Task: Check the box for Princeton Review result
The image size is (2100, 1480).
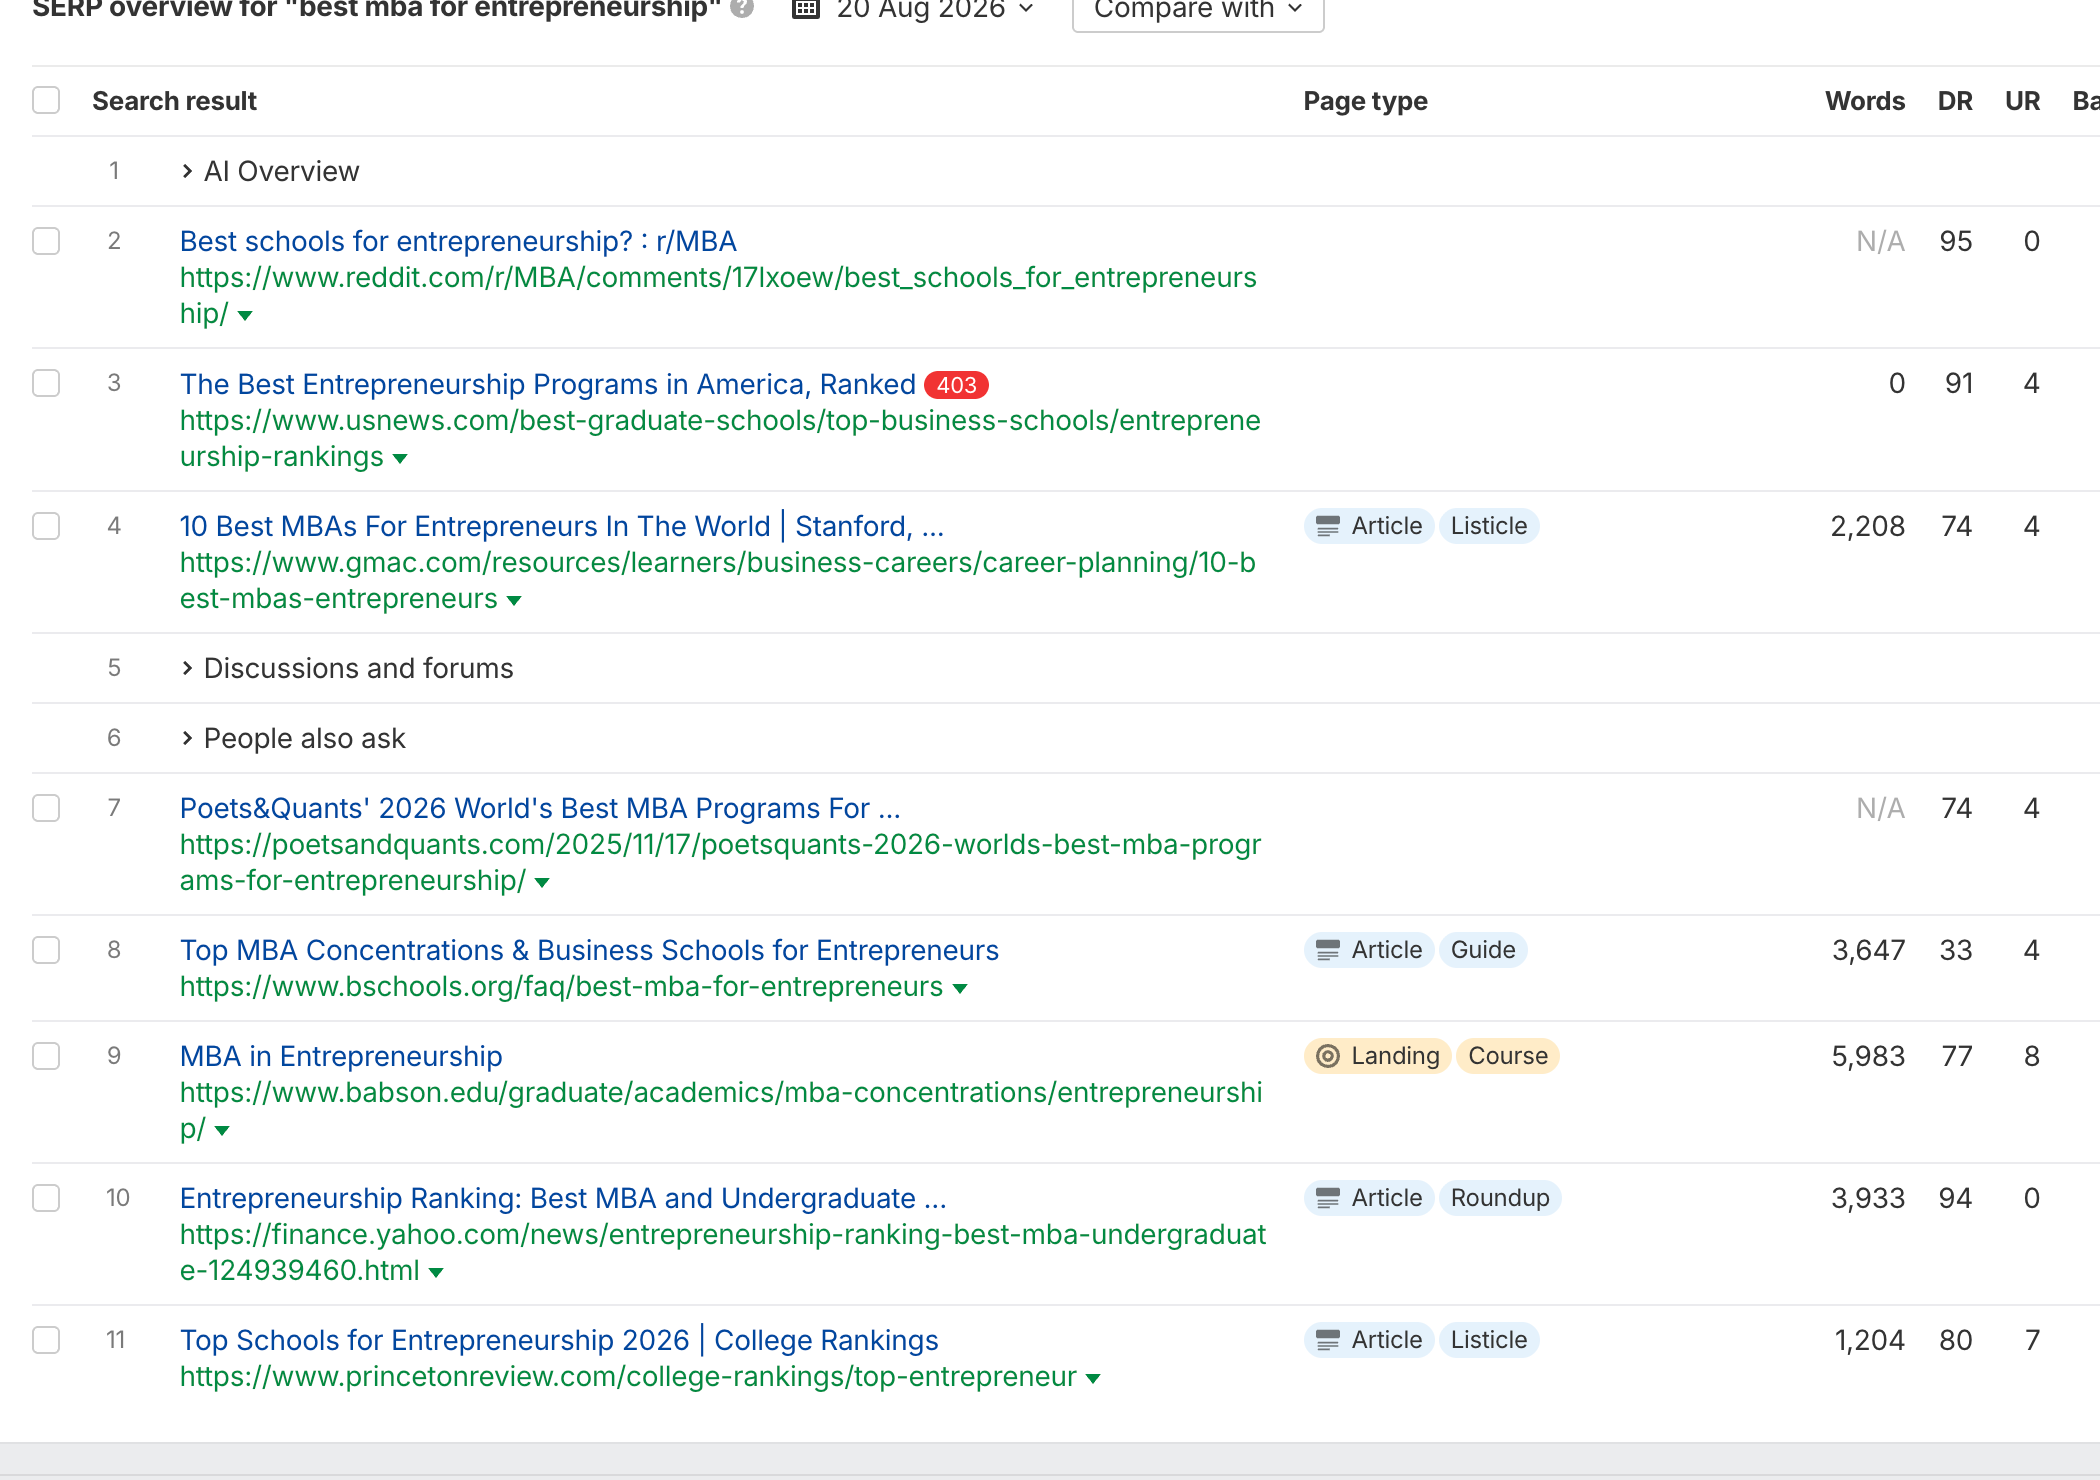Action: click(x=46, y=1340)
